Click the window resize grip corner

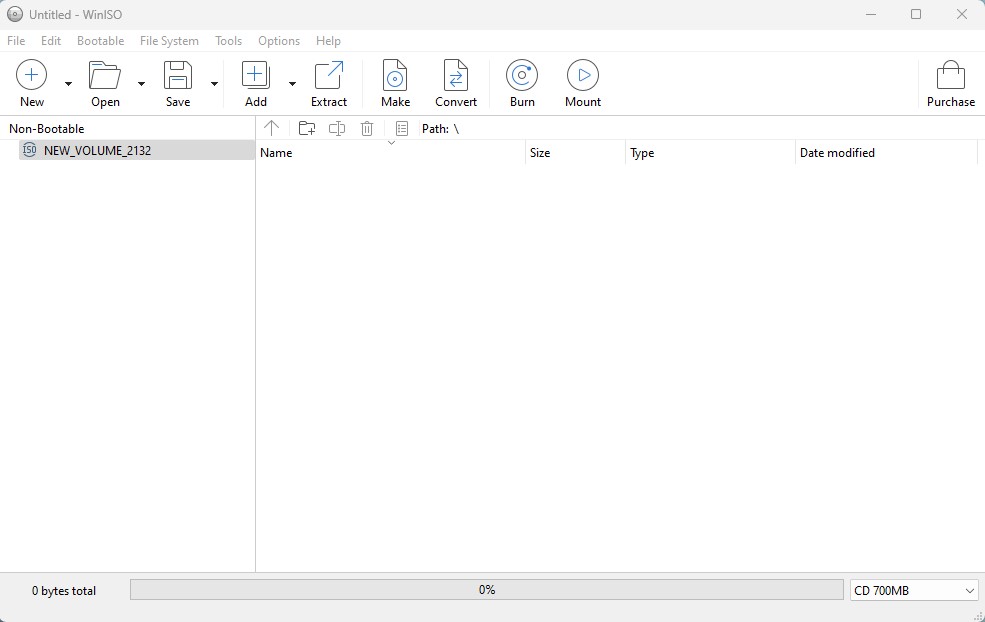[x=978, y=616]
